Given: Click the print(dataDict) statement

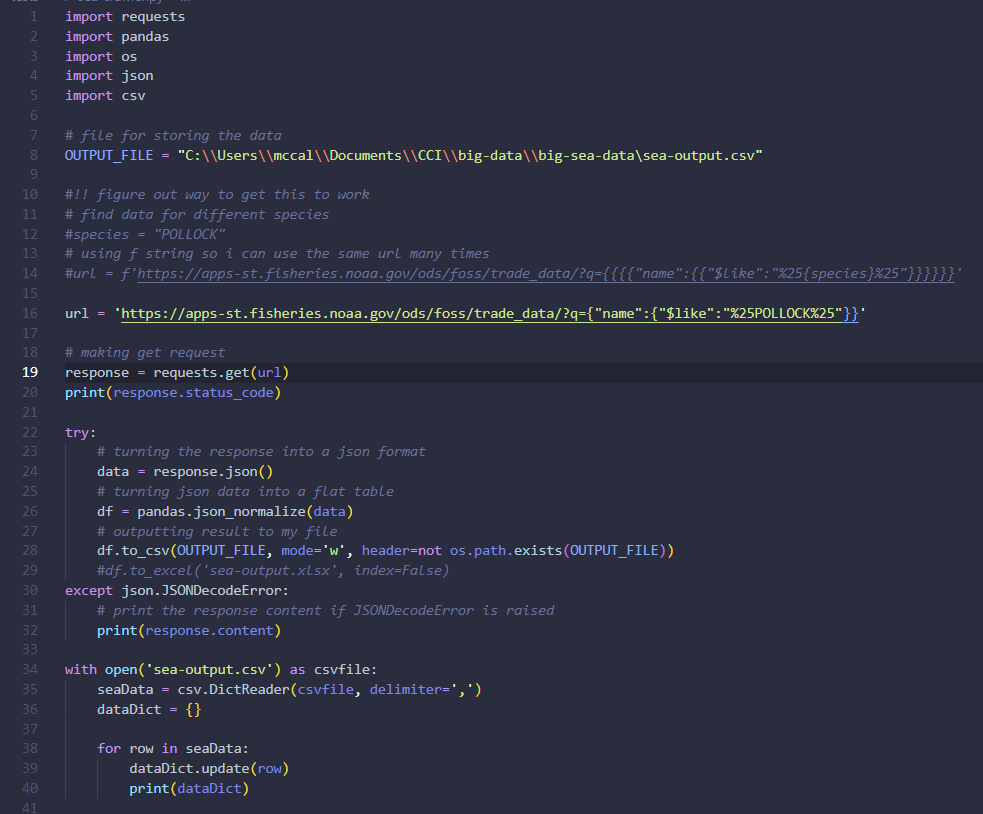Looking at the screenshot, I should tap(189, 788).
